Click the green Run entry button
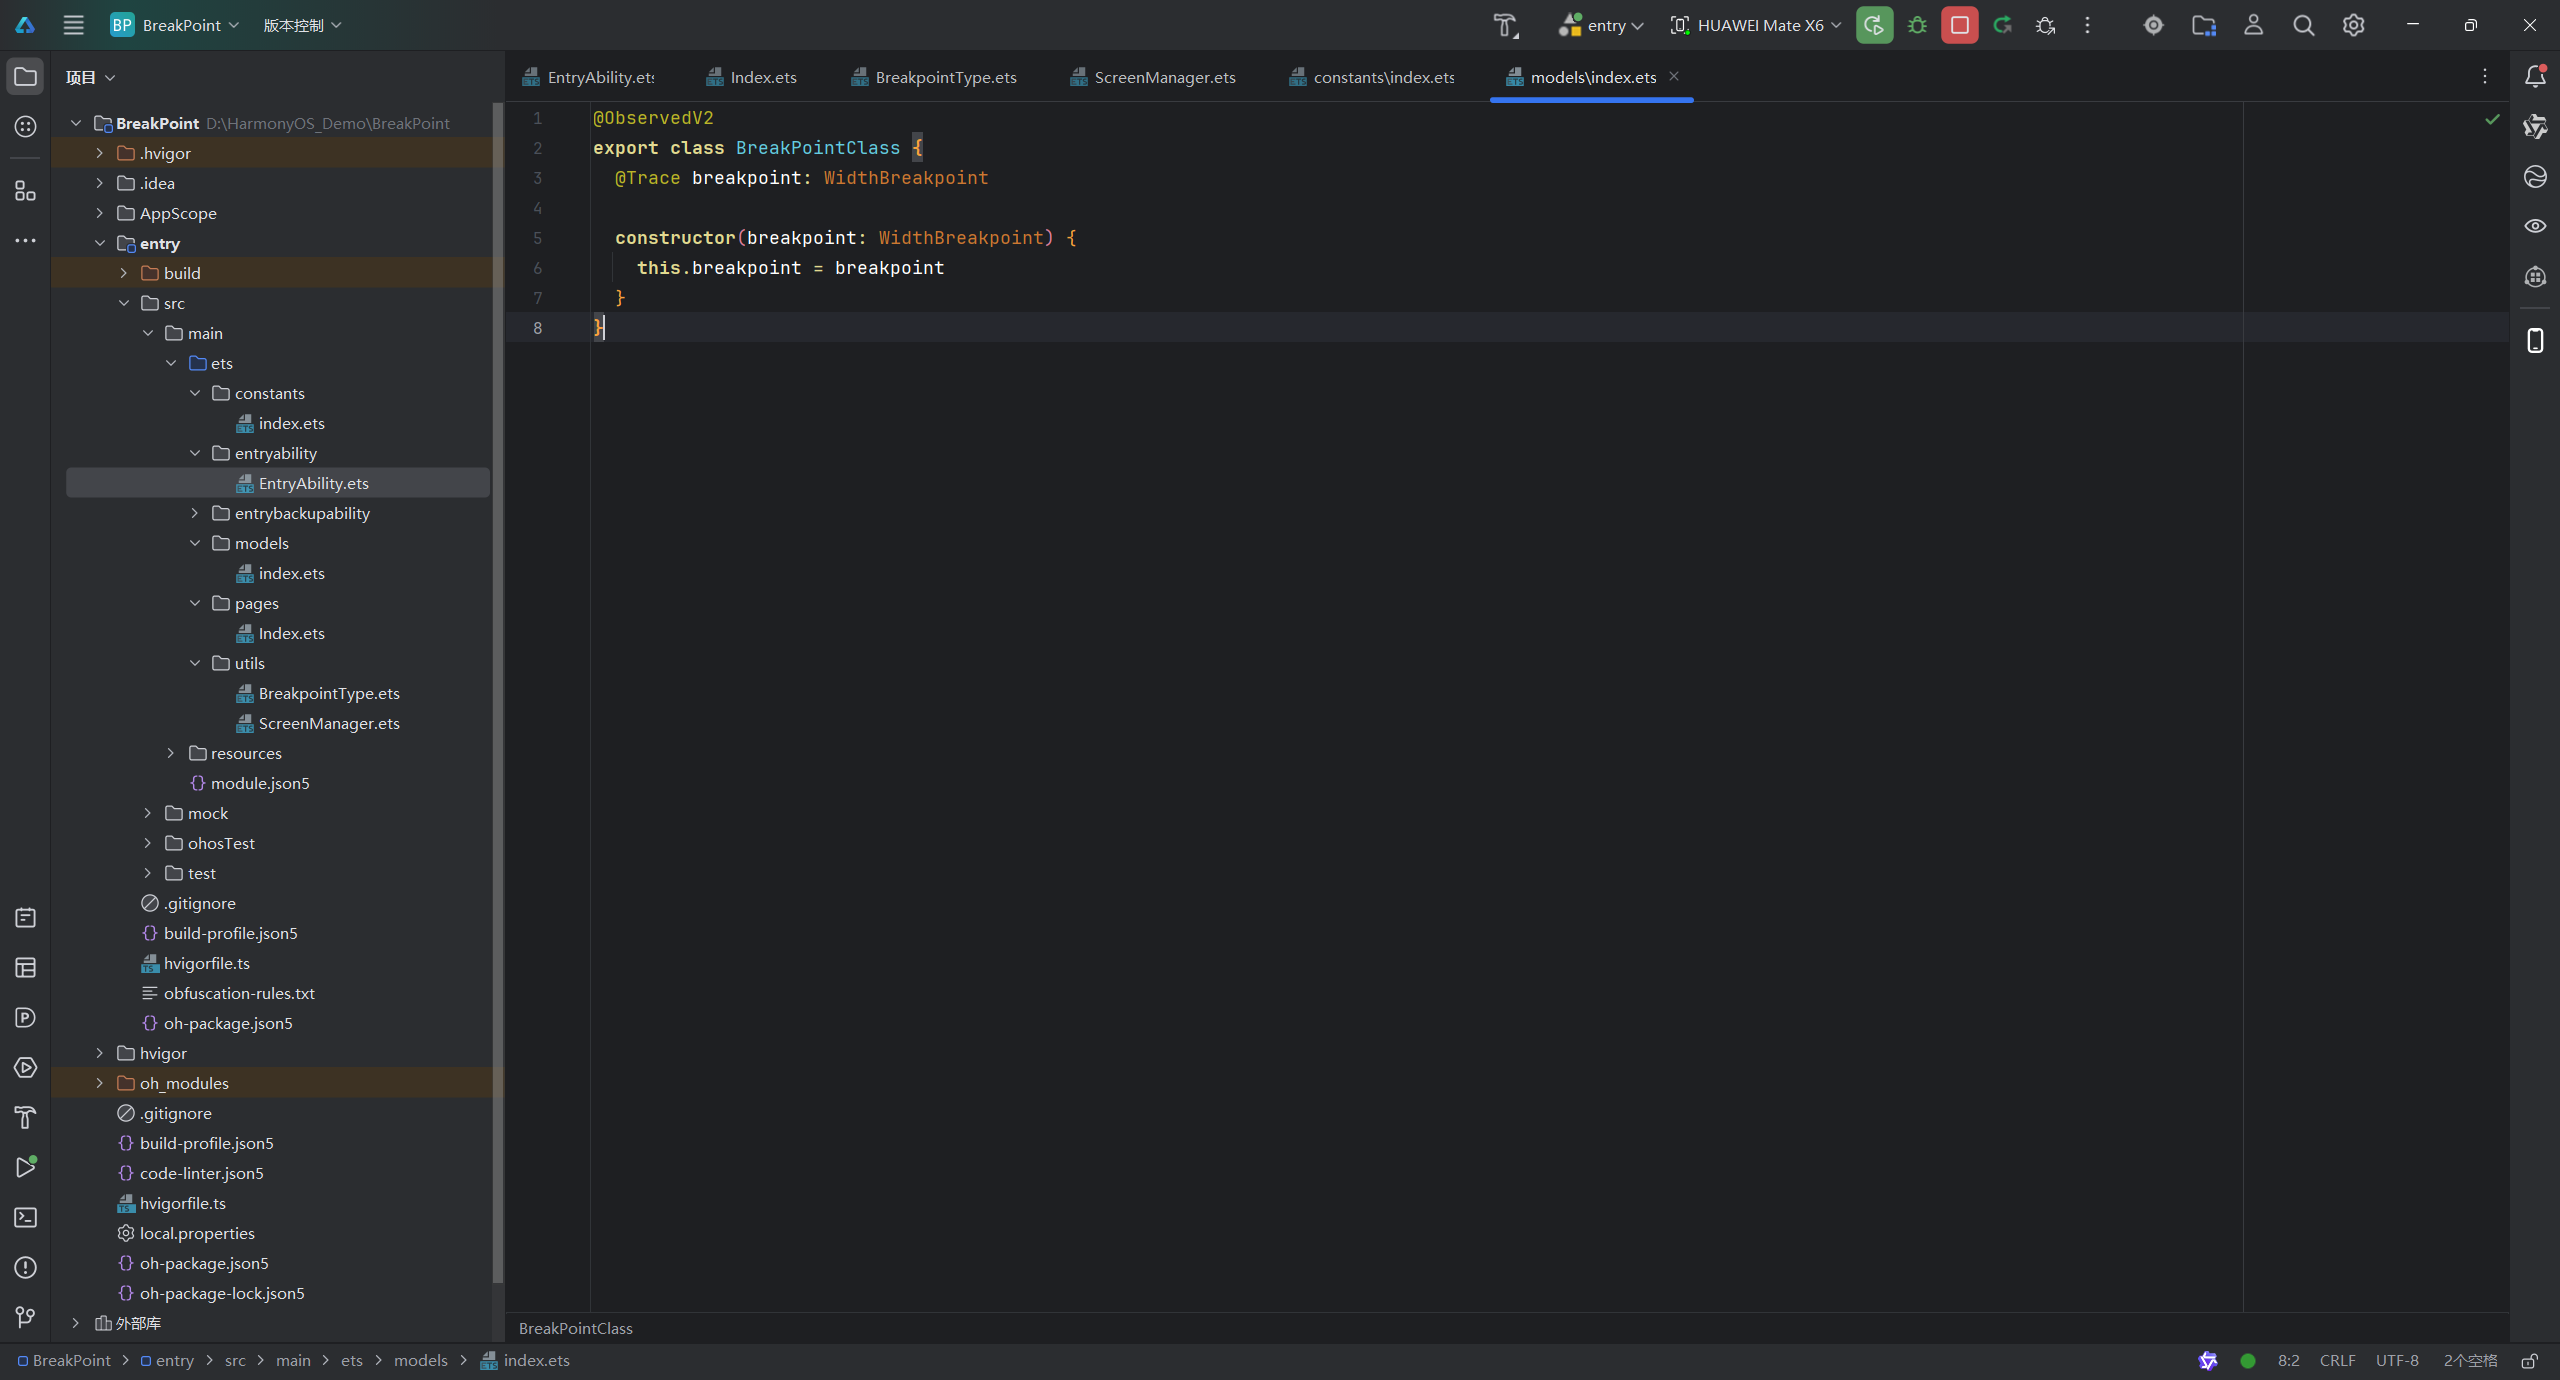Viewport: 2560px width, 1380px height. (1874, 25)
